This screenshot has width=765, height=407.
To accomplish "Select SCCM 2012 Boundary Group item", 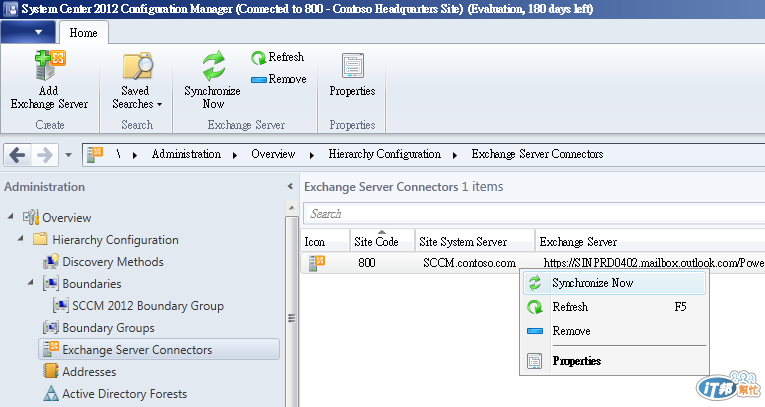I will point(148,305).
